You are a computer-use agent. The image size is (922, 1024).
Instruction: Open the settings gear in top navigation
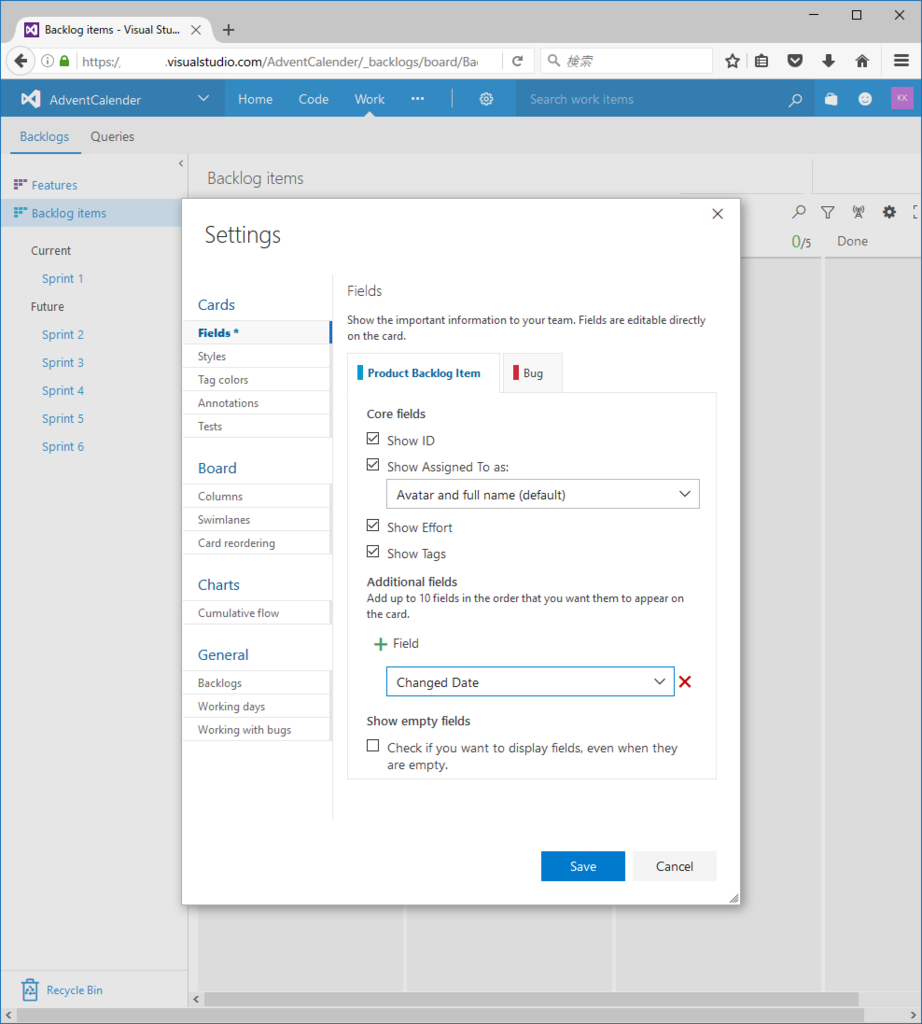point(486,99)
